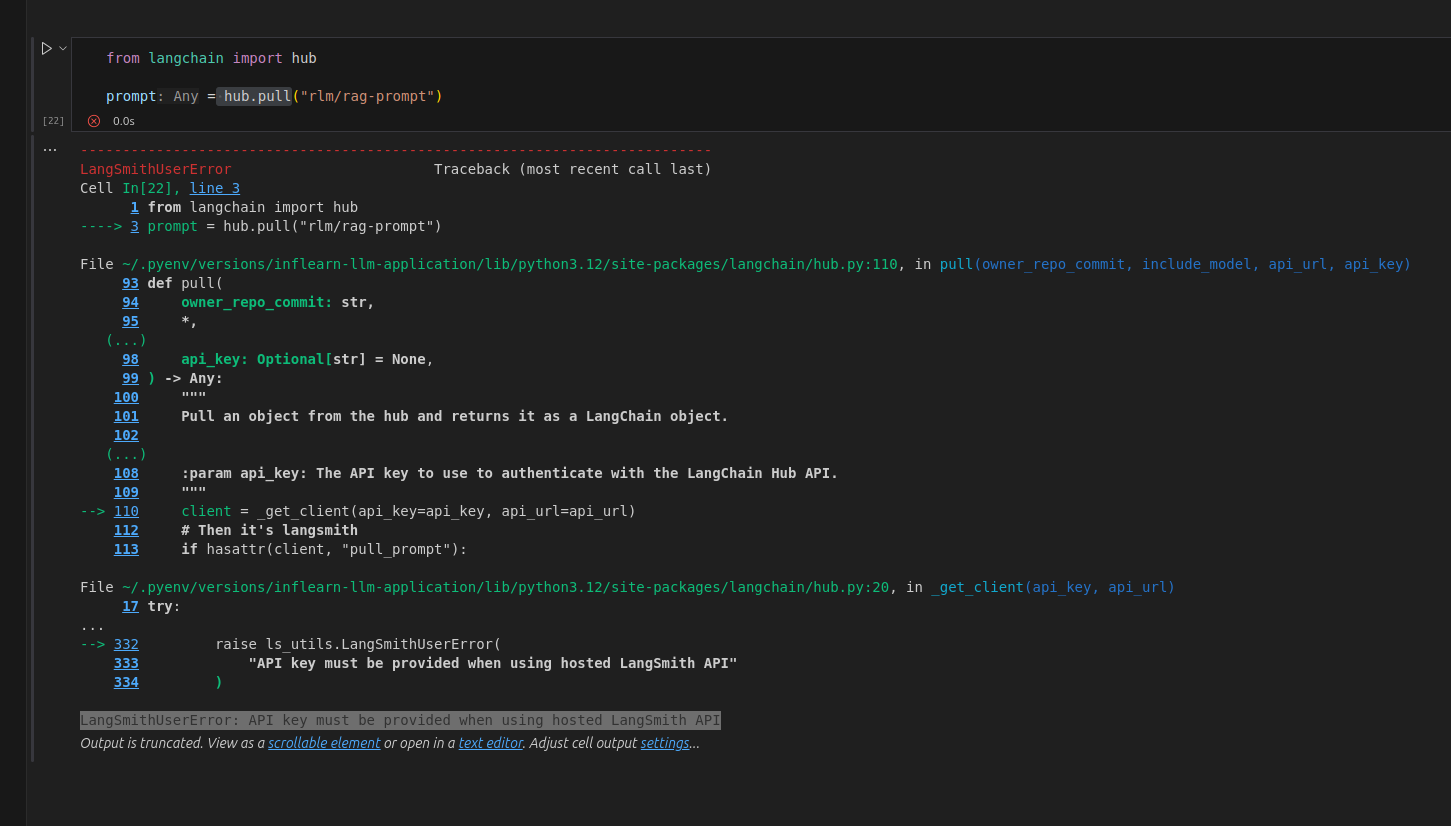Jump to hub.py line 94

(131, 302)
